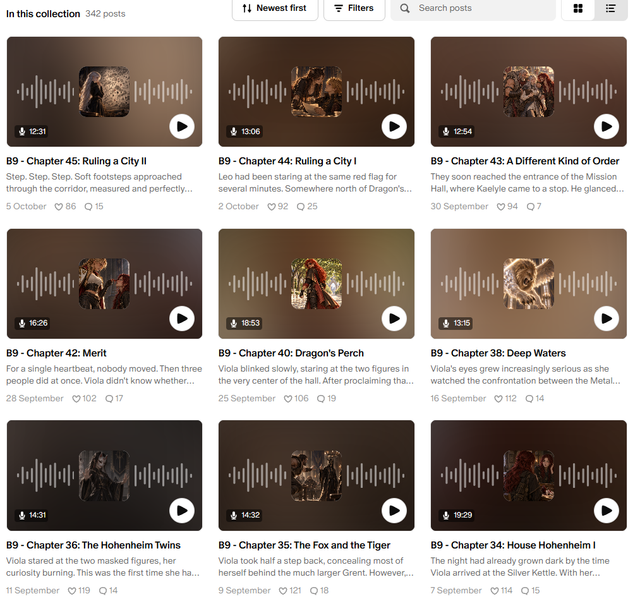640x608 pixels.
Task: Click the 19:29 duration badge
Action: coord(457,515)
